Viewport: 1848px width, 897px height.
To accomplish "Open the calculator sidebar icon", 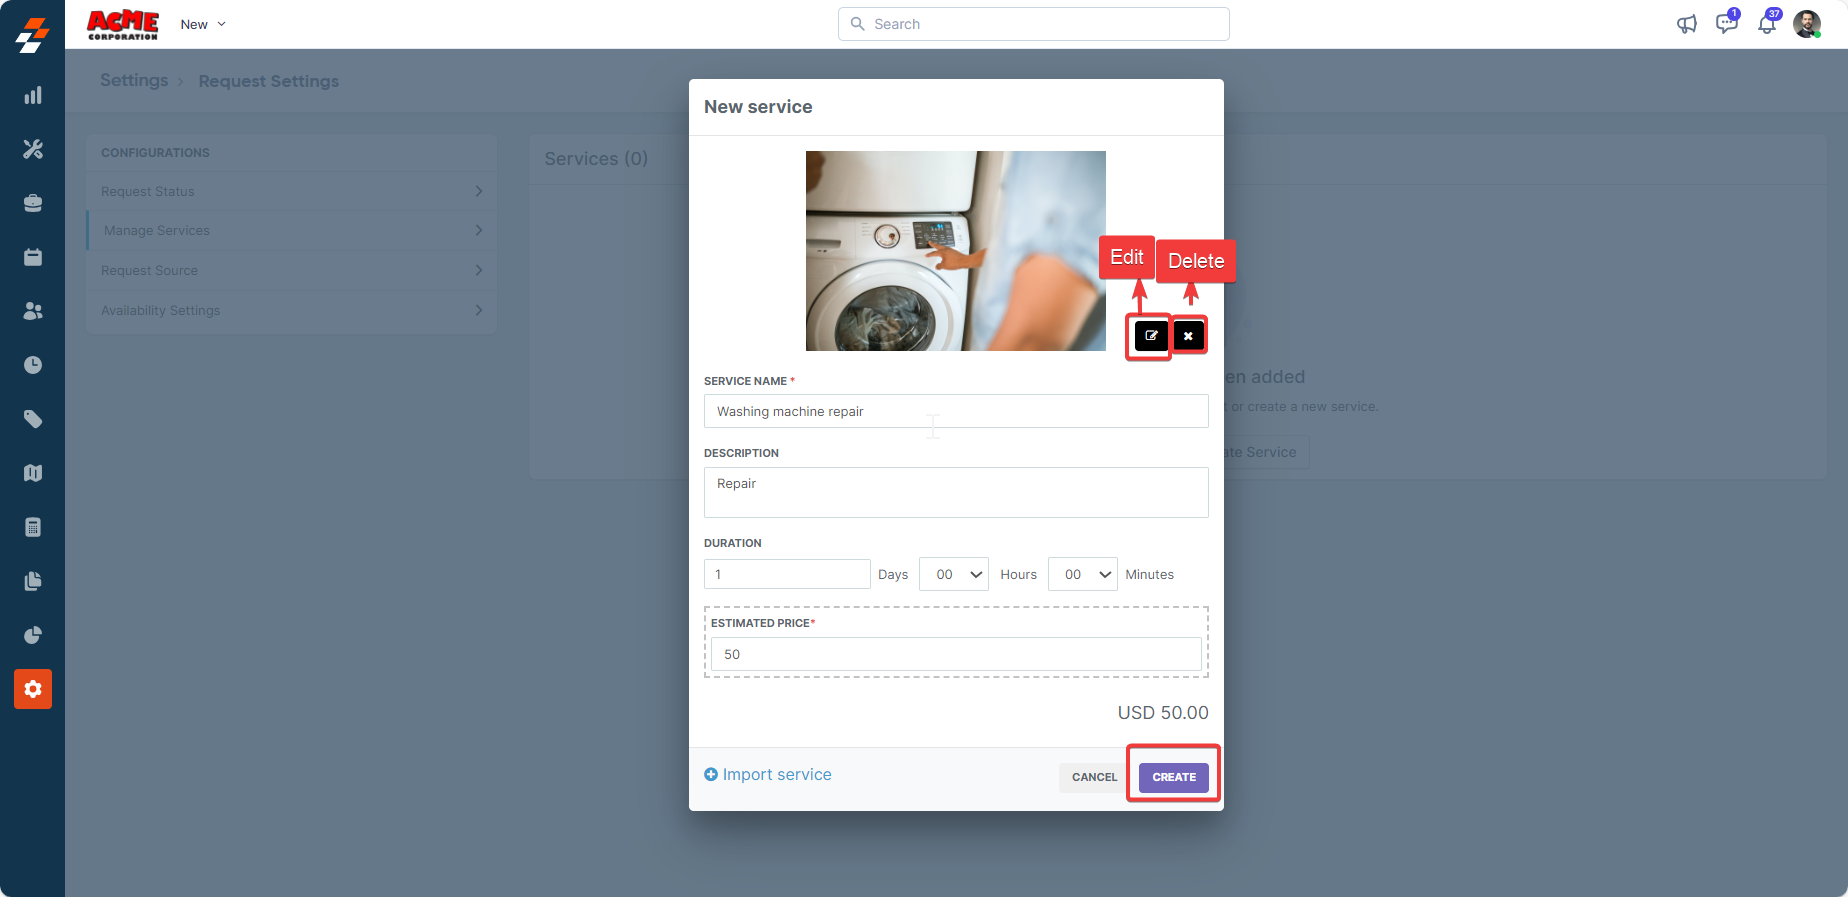I will 33,527.
